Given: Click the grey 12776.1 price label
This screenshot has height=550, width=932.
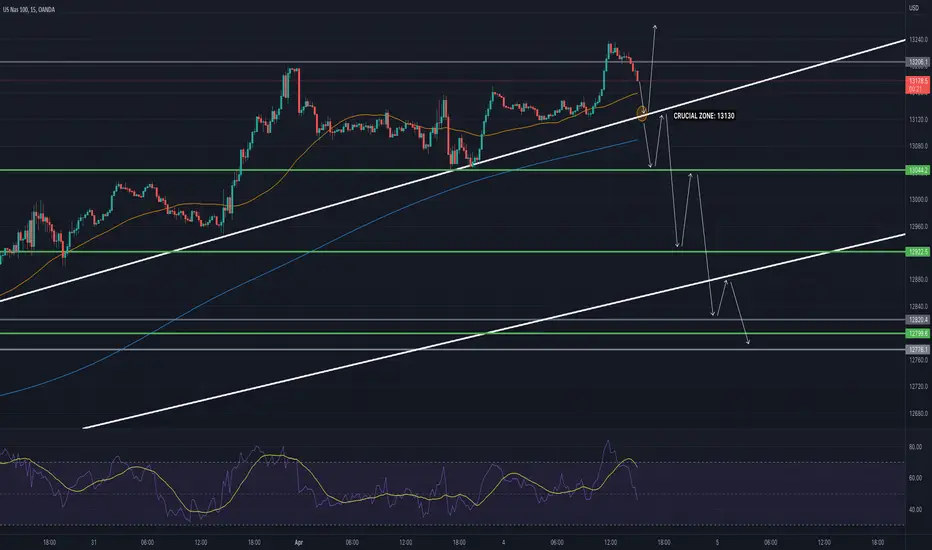Looking at the screenshot, I should (918, 350).
